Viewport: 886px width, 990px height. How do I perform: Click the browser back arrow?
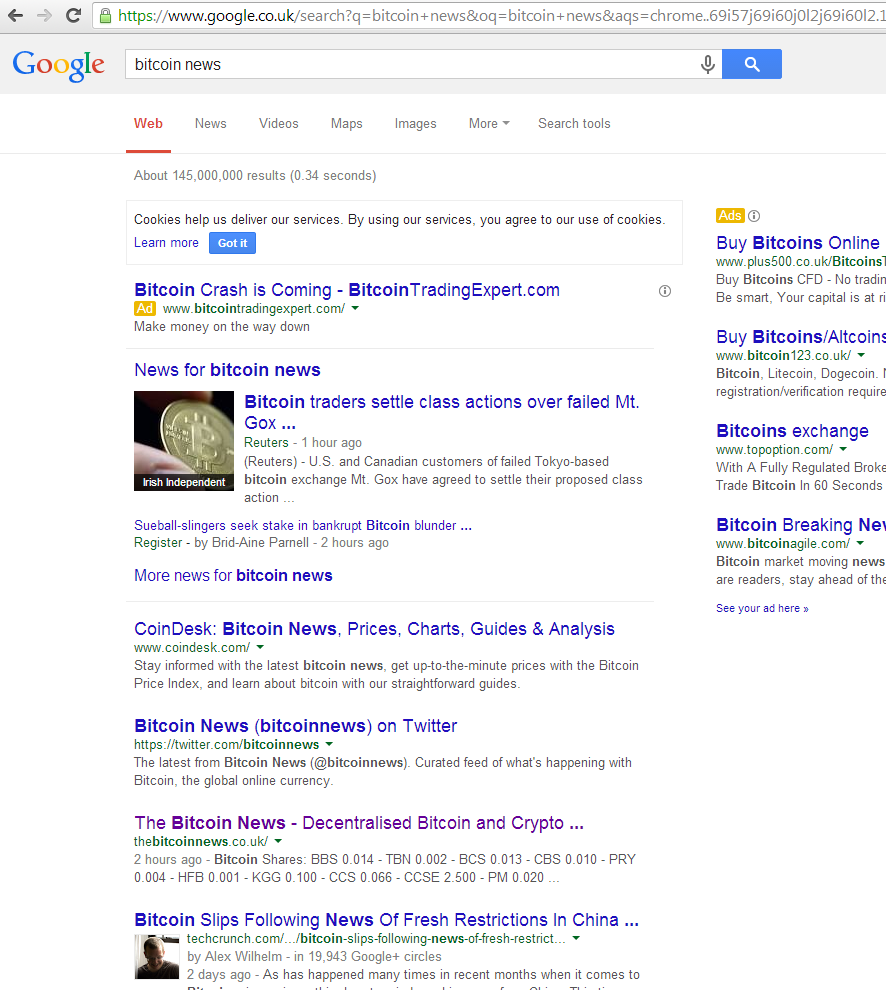15,15
